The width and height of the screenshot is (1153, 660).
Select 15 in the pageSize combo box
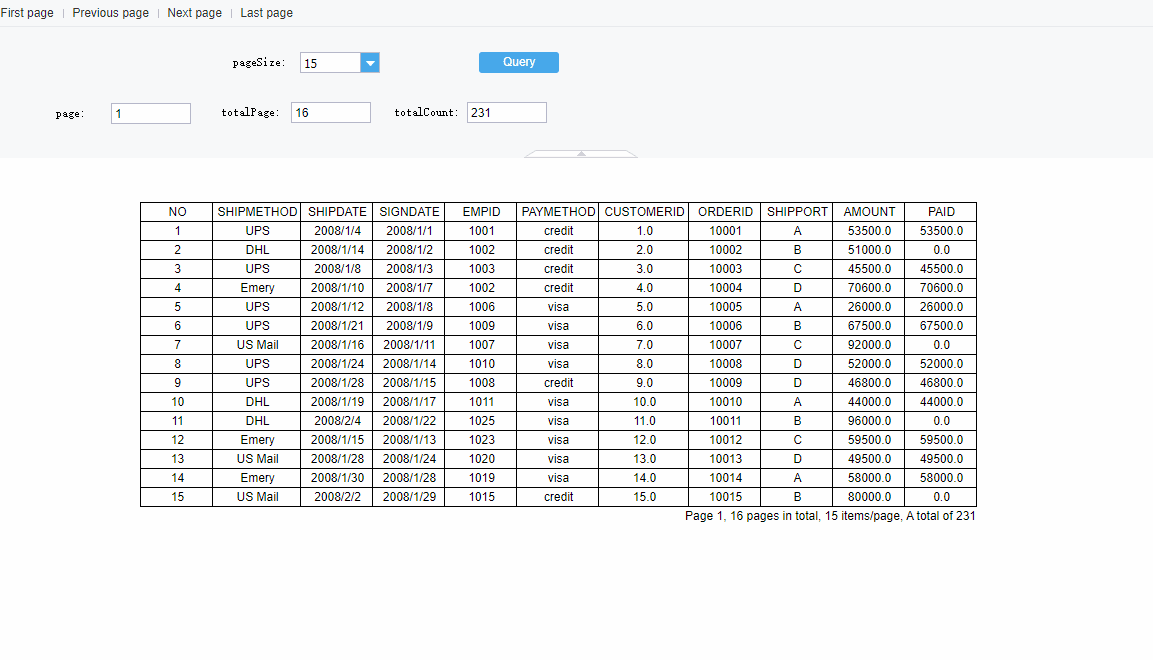[x=330, y=62]
